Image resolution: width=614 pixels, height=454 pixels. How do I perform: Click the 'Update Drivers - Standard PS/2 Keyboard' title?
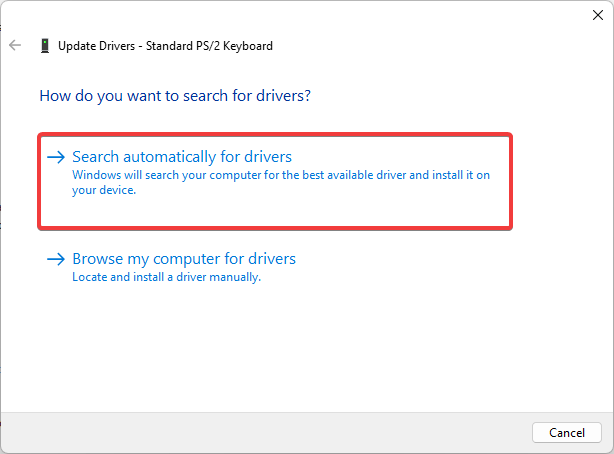click(x=165, y=46)
